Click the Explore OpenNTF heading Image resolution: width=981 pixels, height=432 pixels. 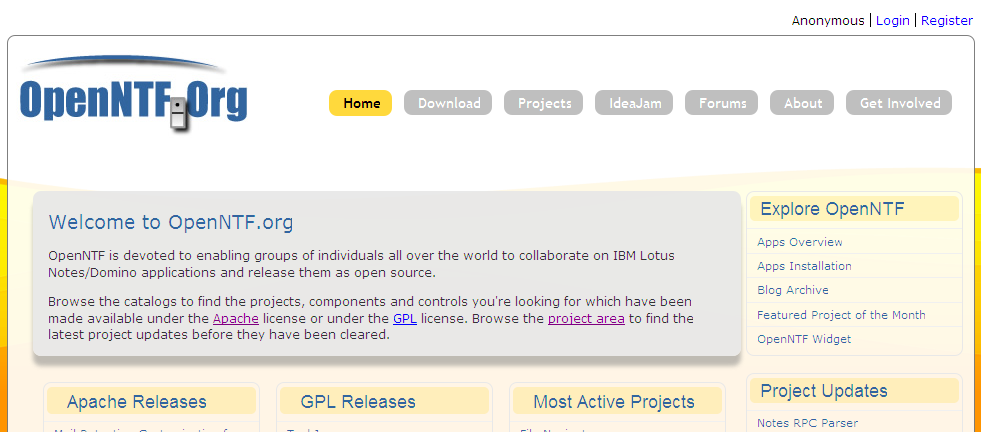[832, 208]
